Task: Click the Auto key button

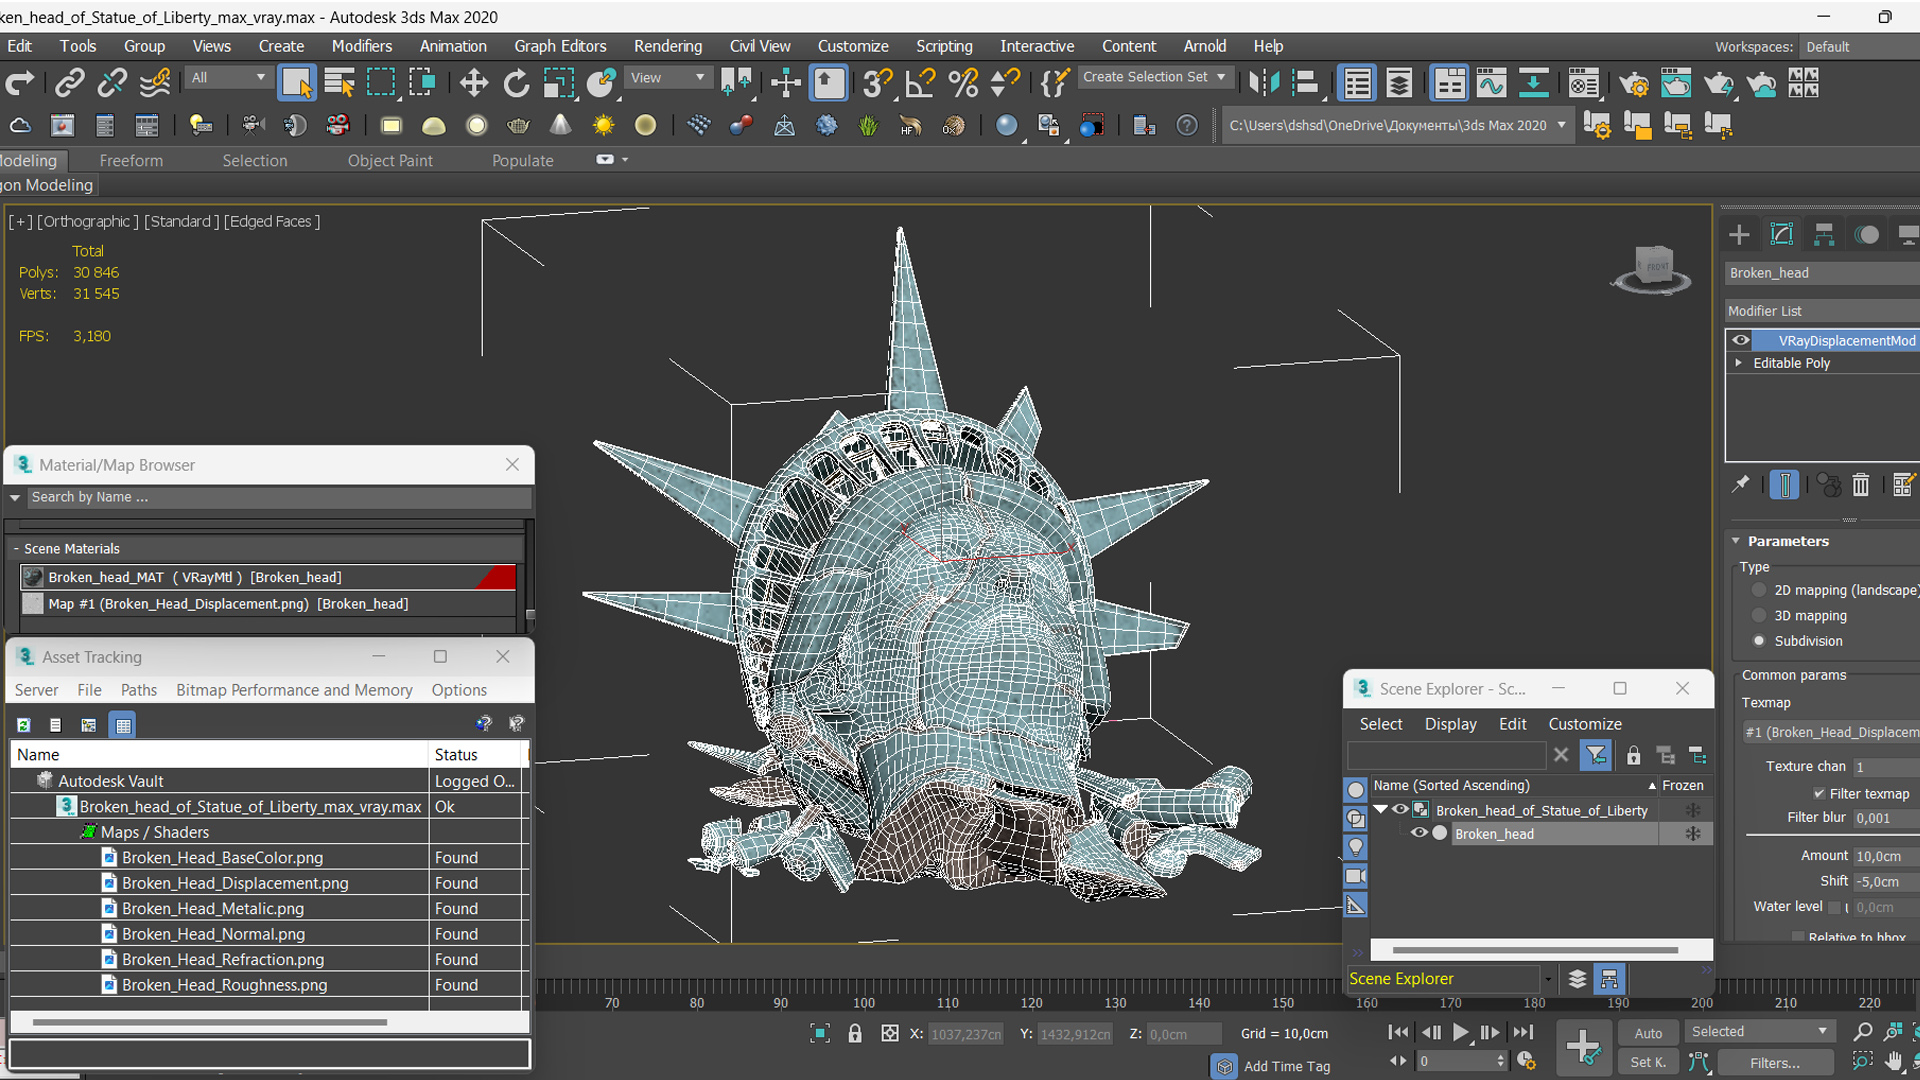Action: point(1647,1033)
